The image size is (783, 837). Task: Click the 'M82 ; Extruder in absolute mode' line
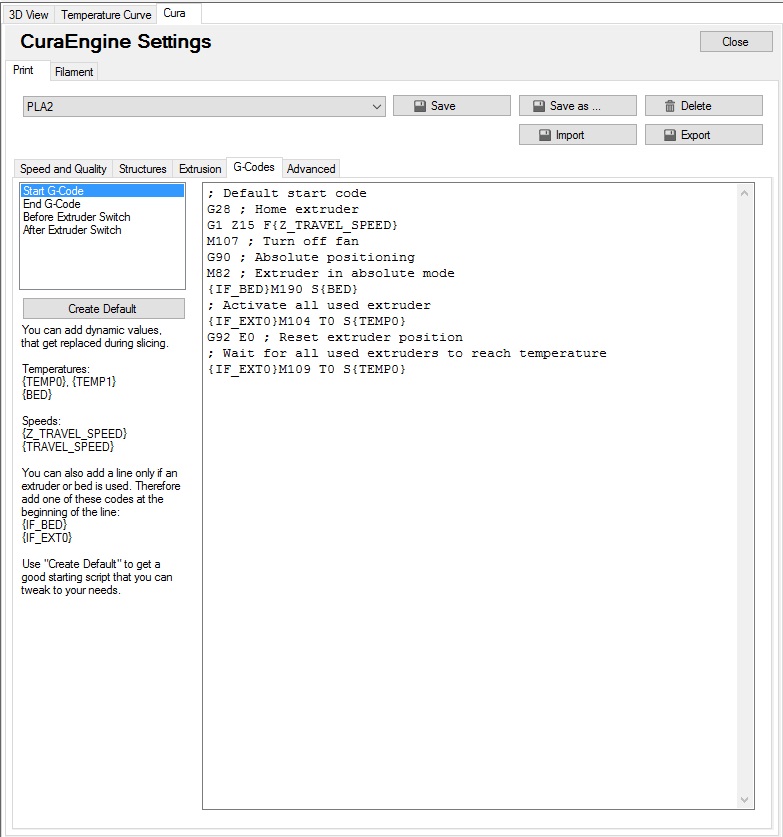tap(330, 273)
